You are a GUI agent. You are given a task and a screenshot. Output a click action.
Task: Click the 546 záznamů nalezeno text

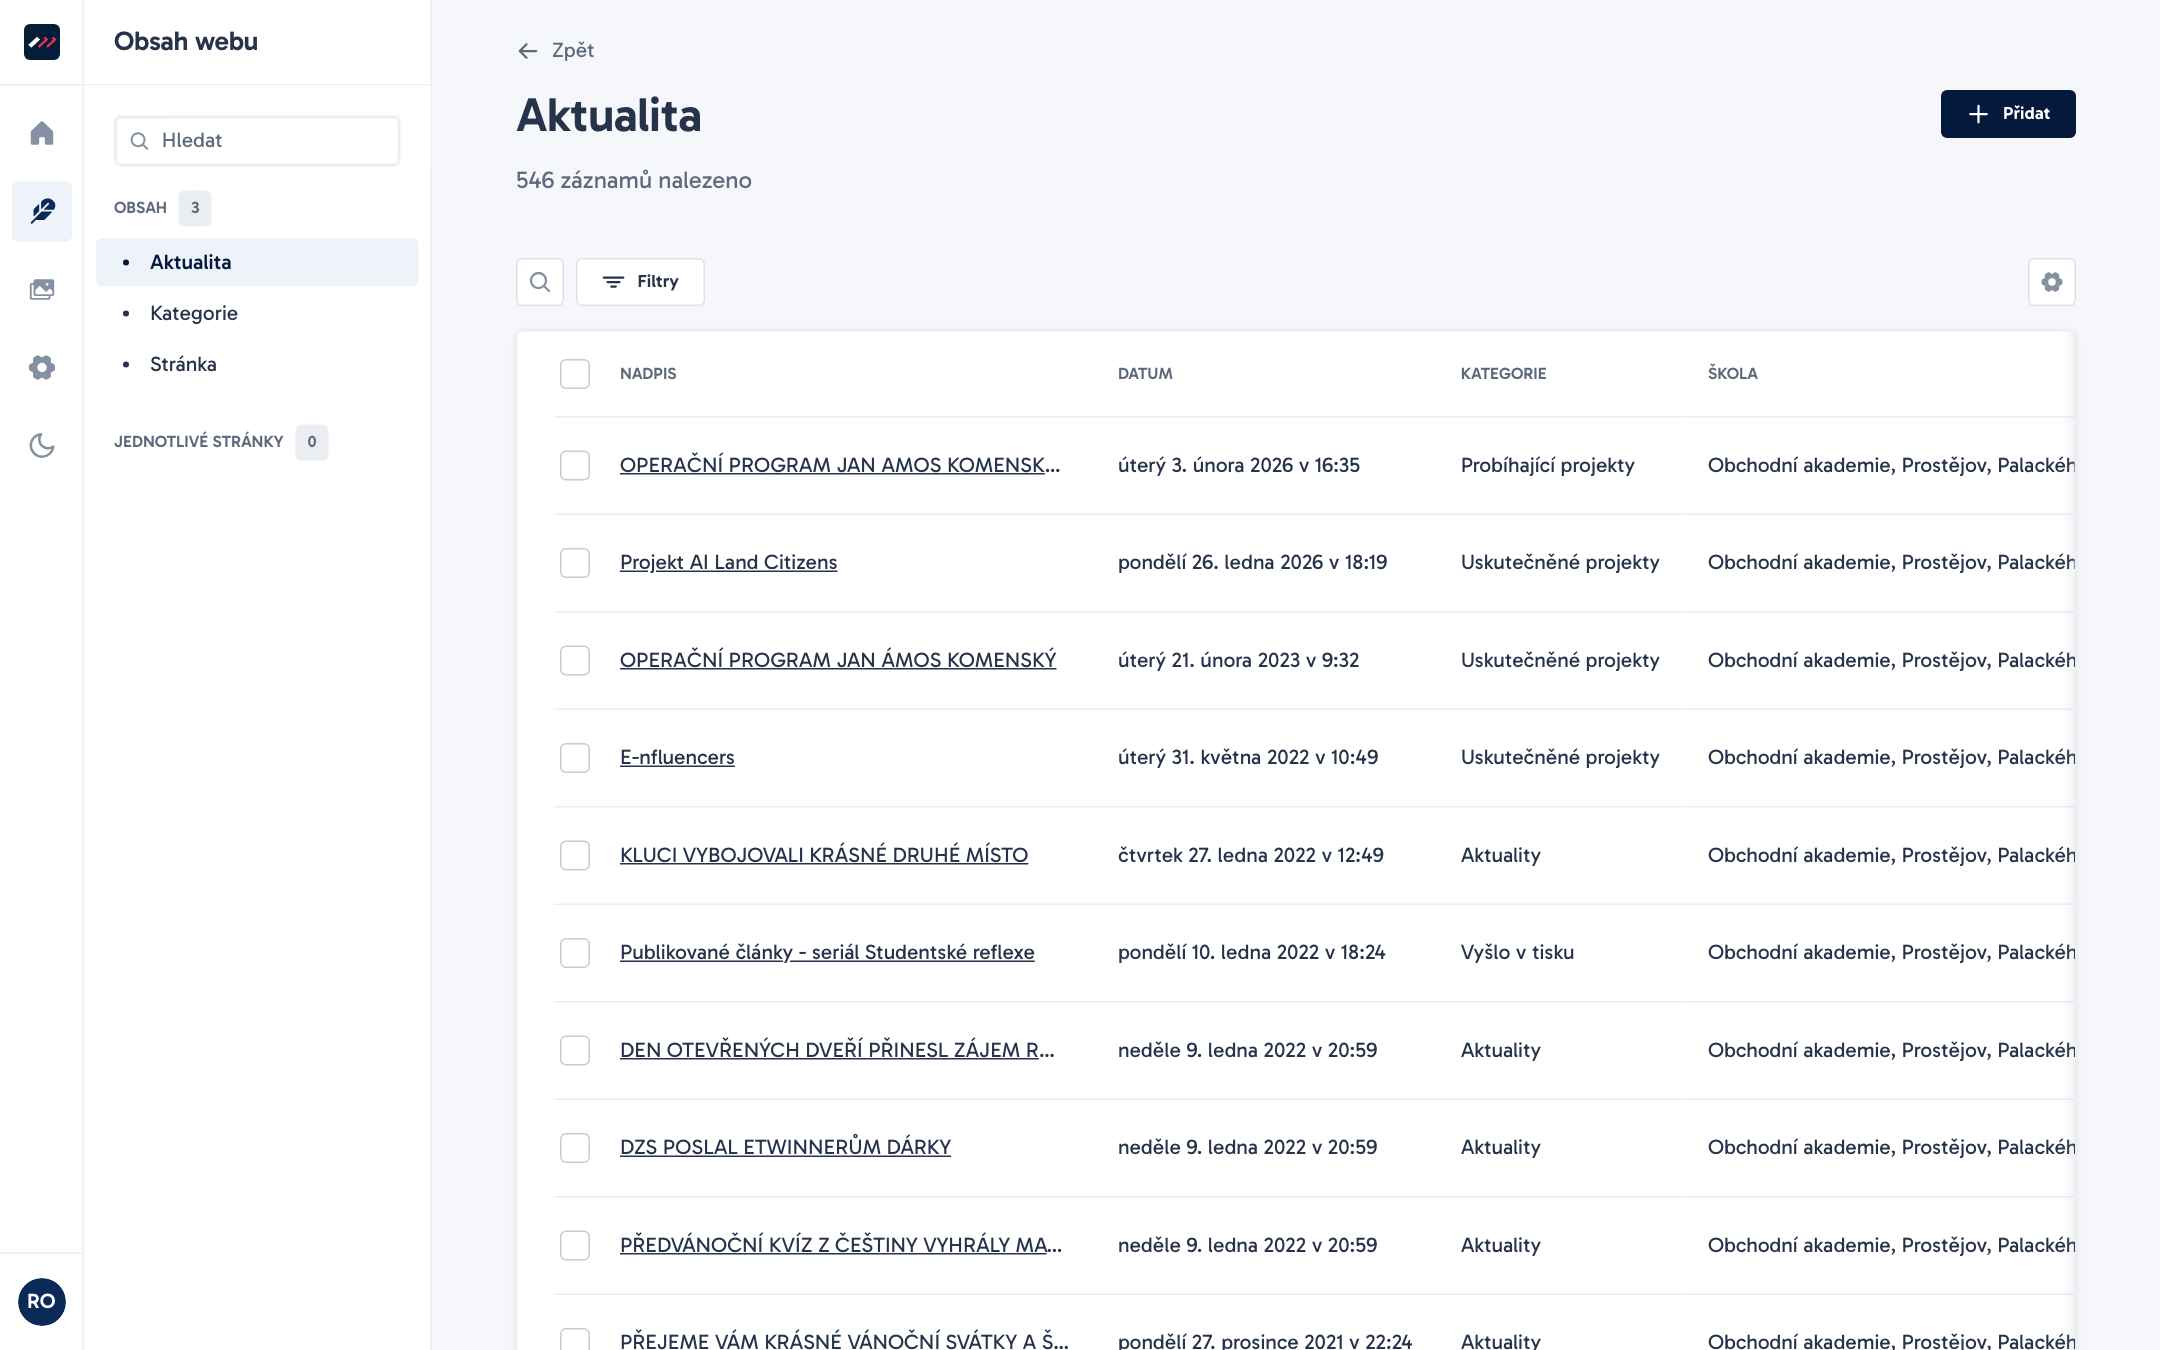[x=634, y=181]
